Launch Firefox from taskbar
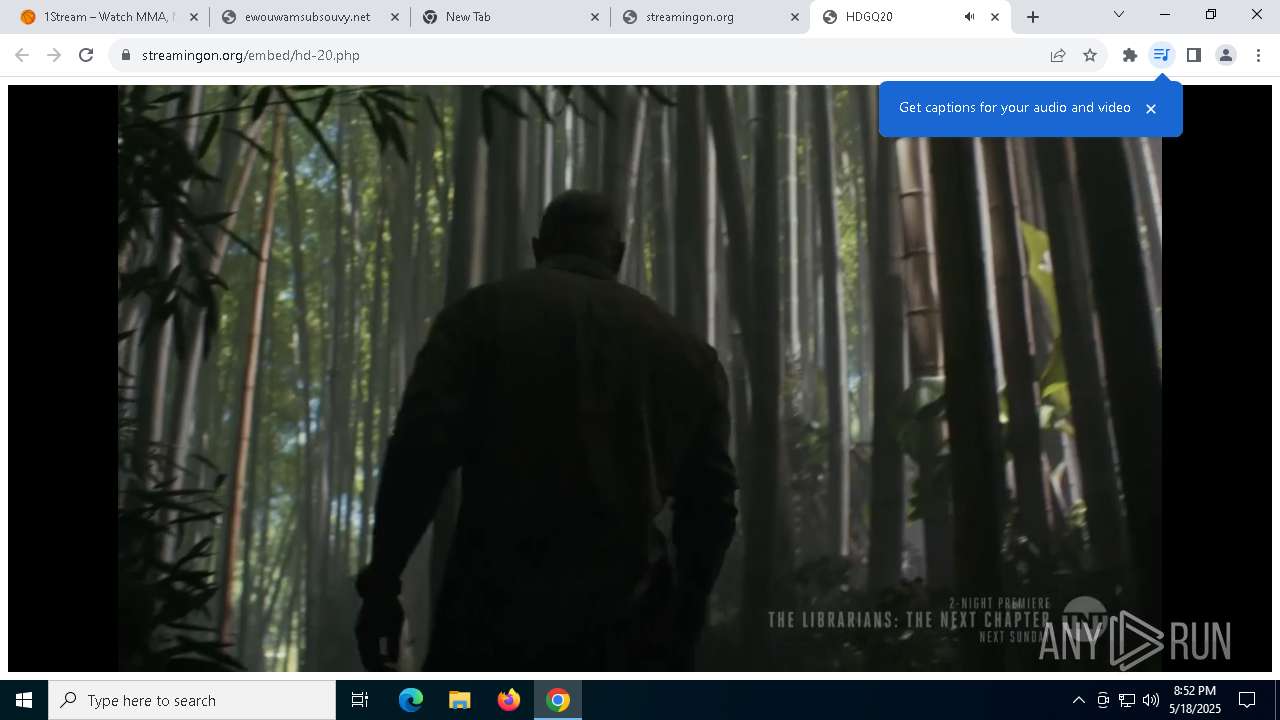Viewport: 1280px width, 720px height. click(509, 700)
